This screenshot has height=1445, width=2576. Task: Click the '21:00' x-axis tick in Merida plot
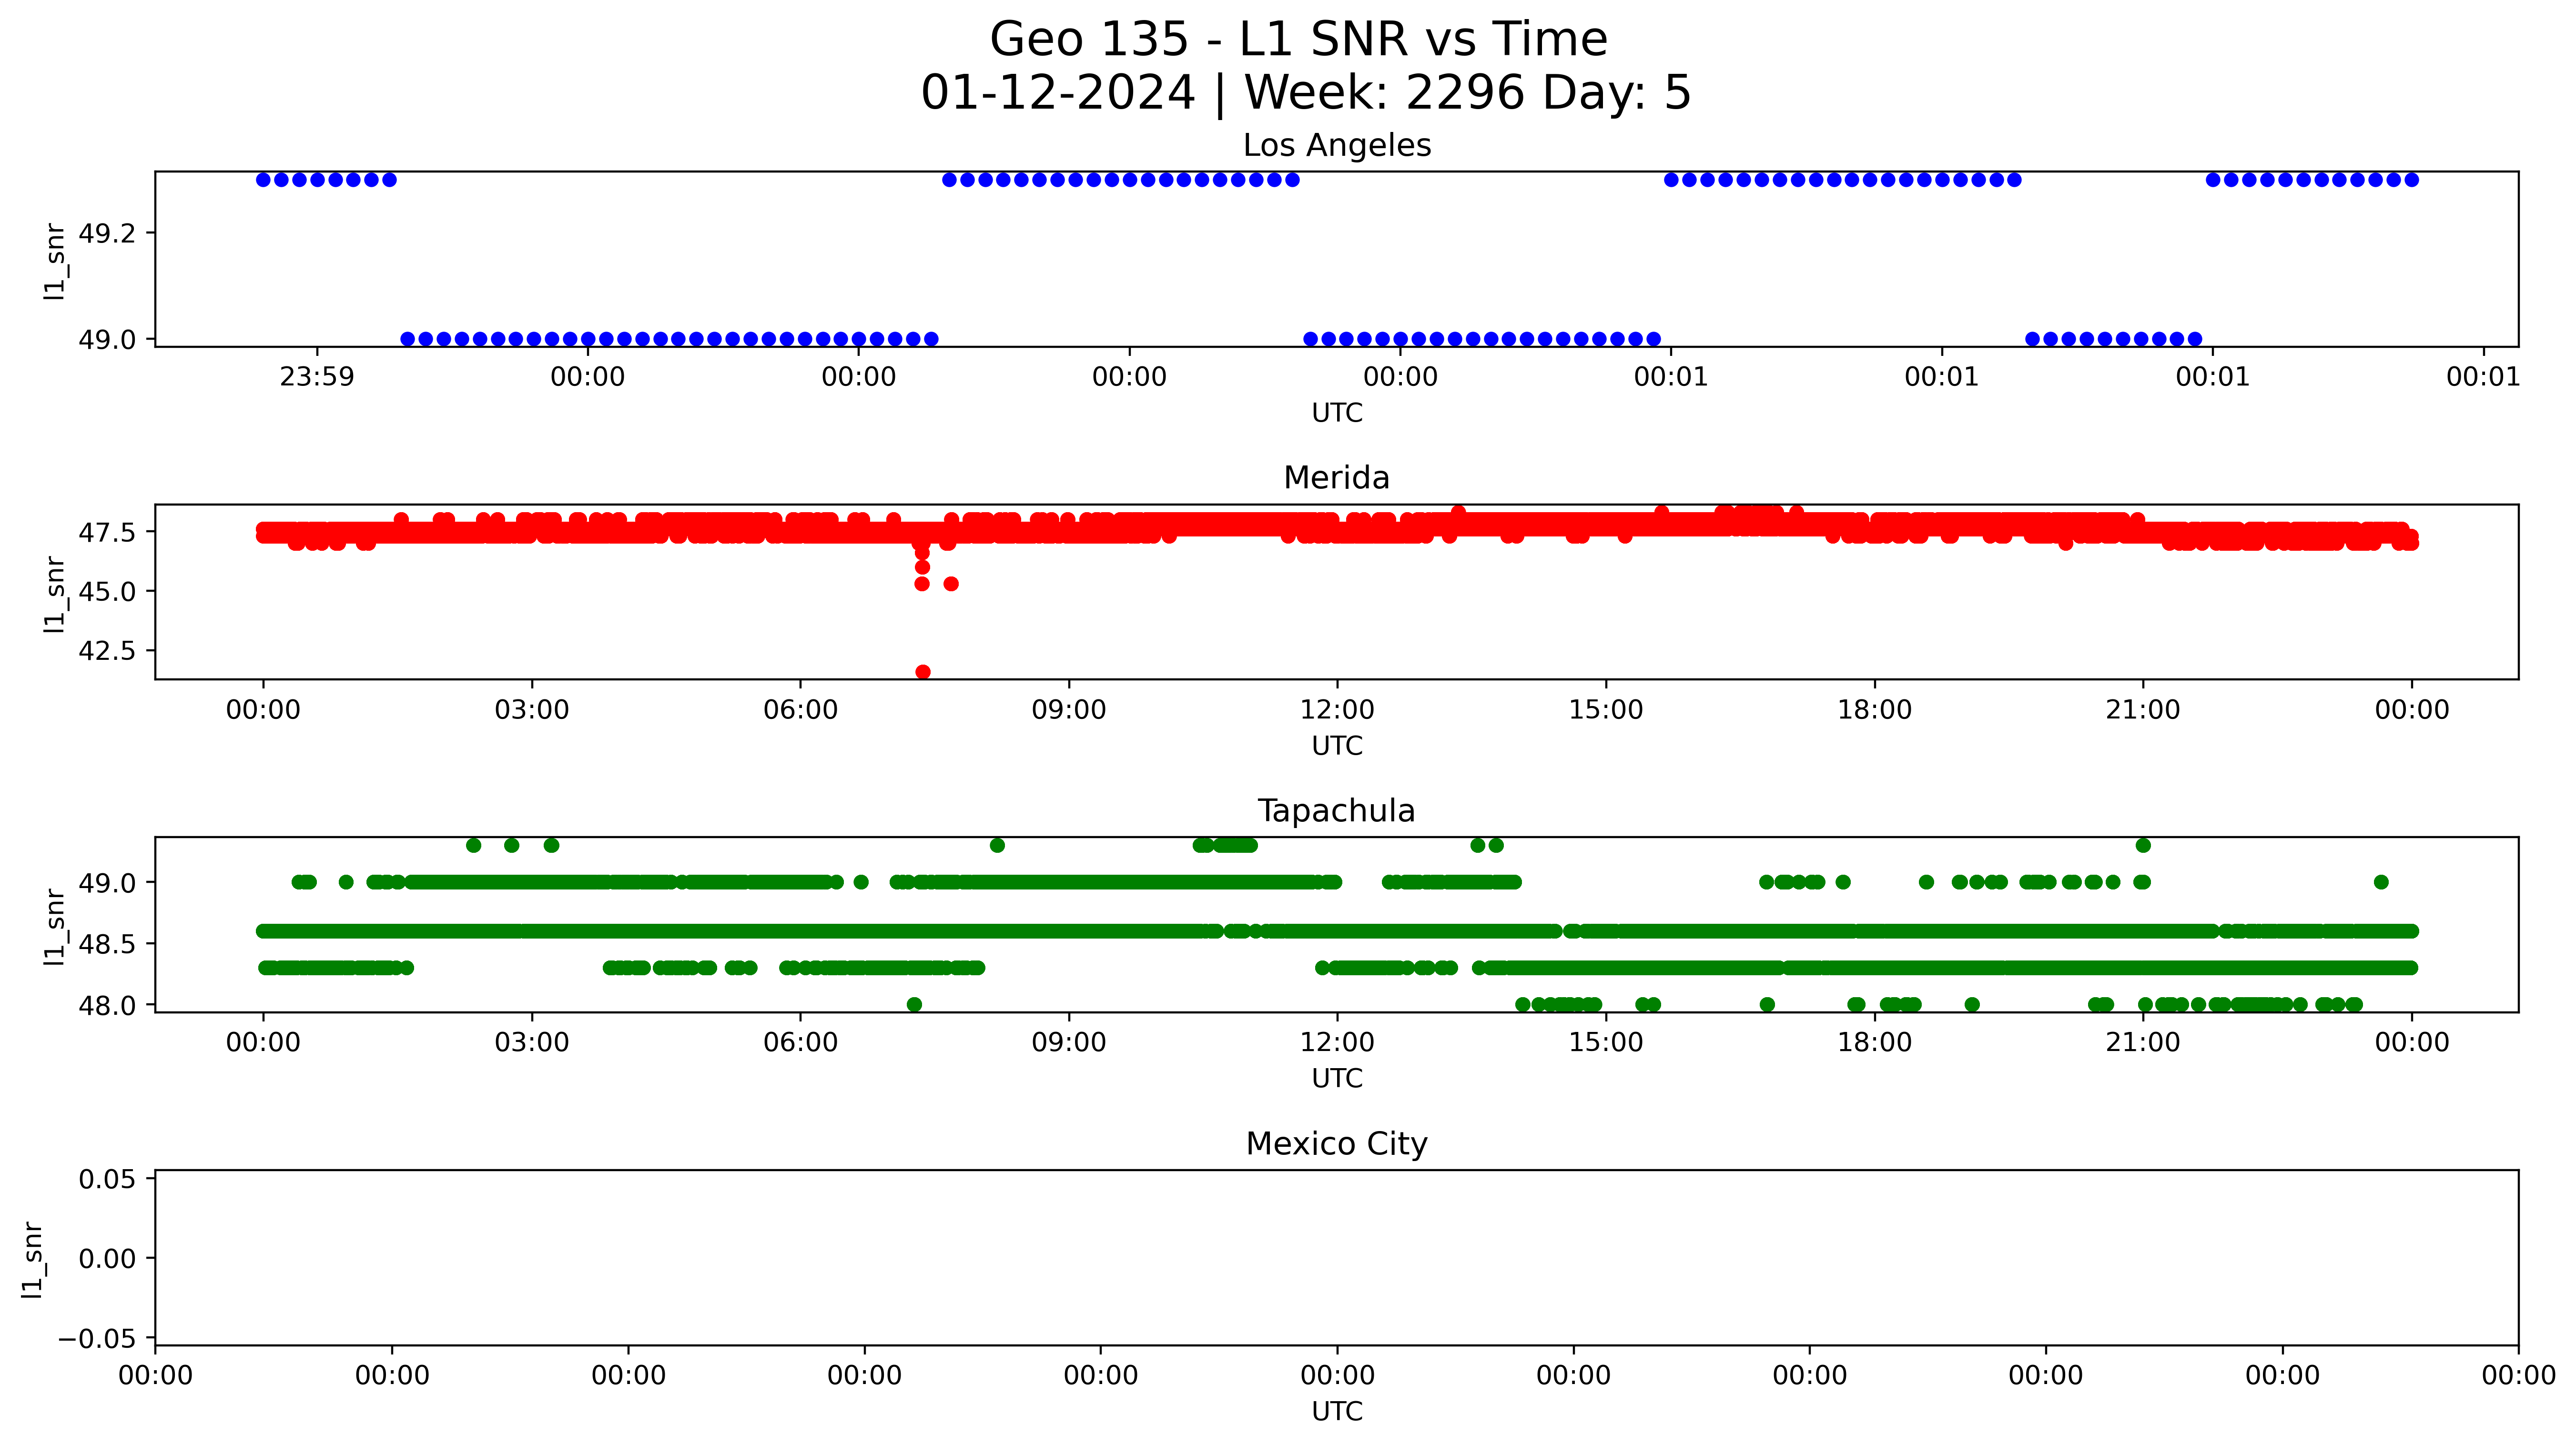(2143, 710)
